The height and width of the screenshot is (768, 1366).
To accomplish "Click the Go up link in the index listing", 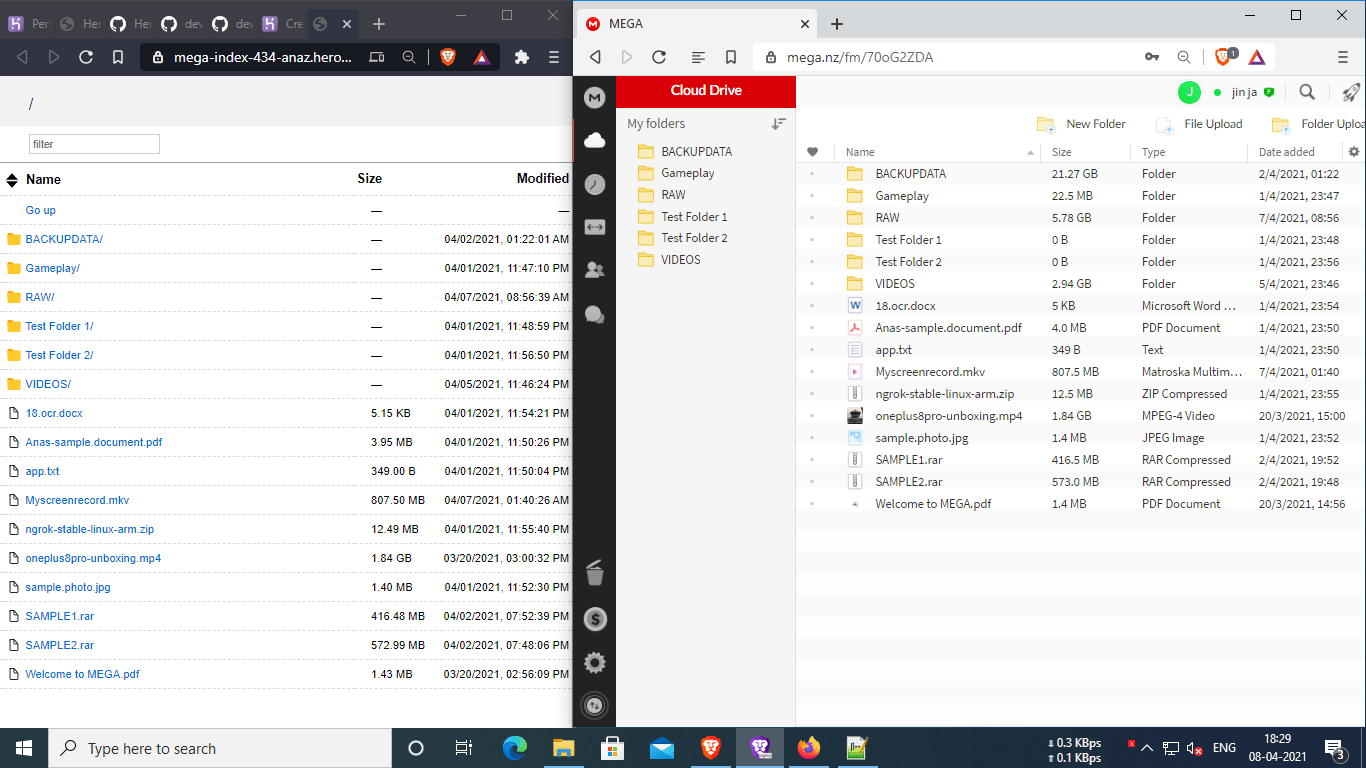I will point(40,210).
